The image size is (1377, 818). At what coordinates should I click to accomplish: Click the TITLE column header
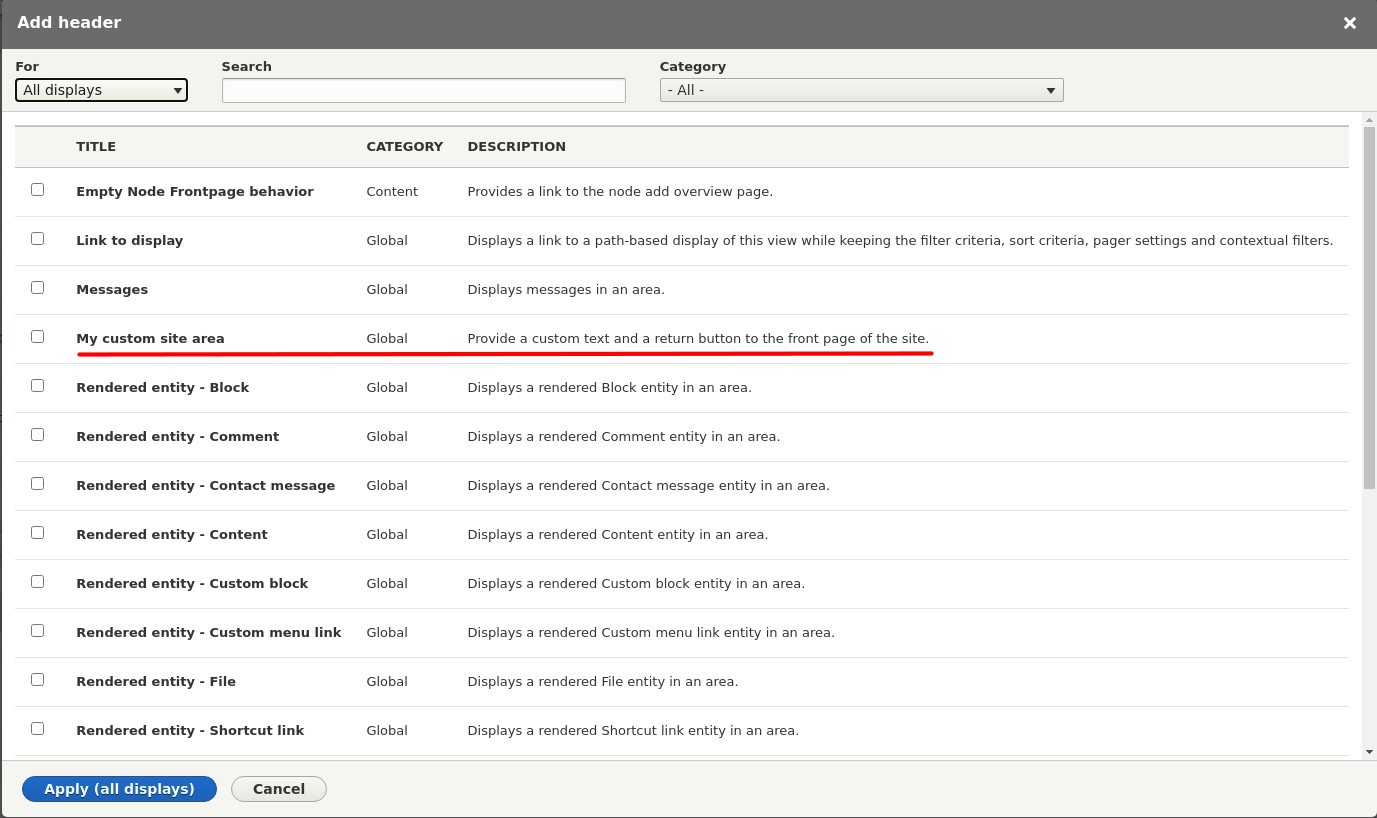[96, 147]
